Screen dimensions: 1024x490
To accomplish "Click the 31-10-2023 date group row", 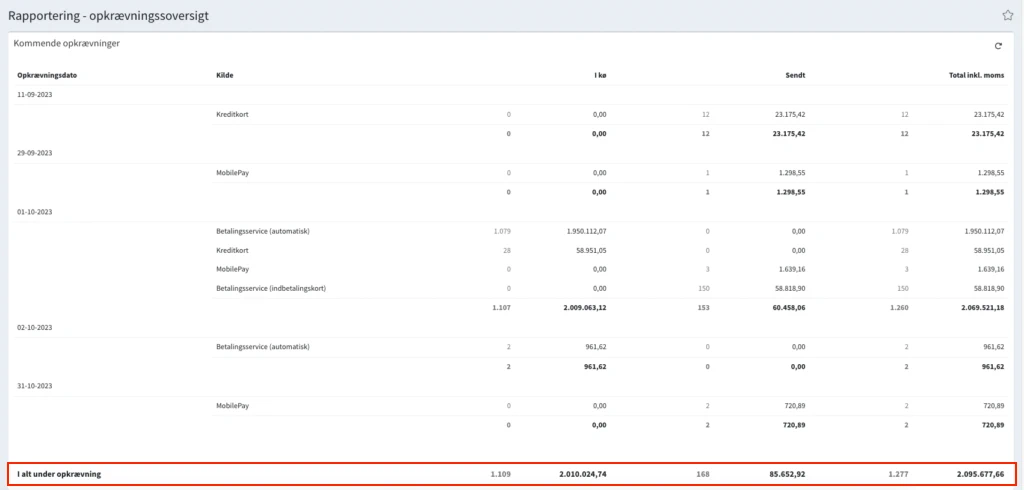I will pos(35,386).
